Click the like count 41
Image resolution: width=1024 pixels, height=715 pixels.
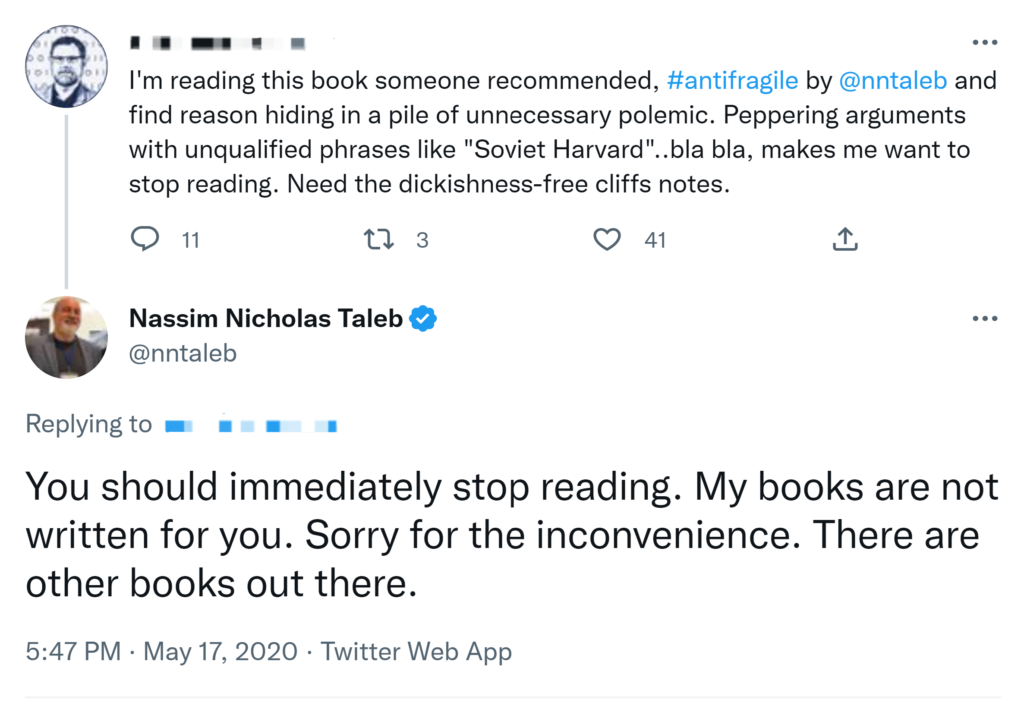pyautogui.click(x=655, y=240)
